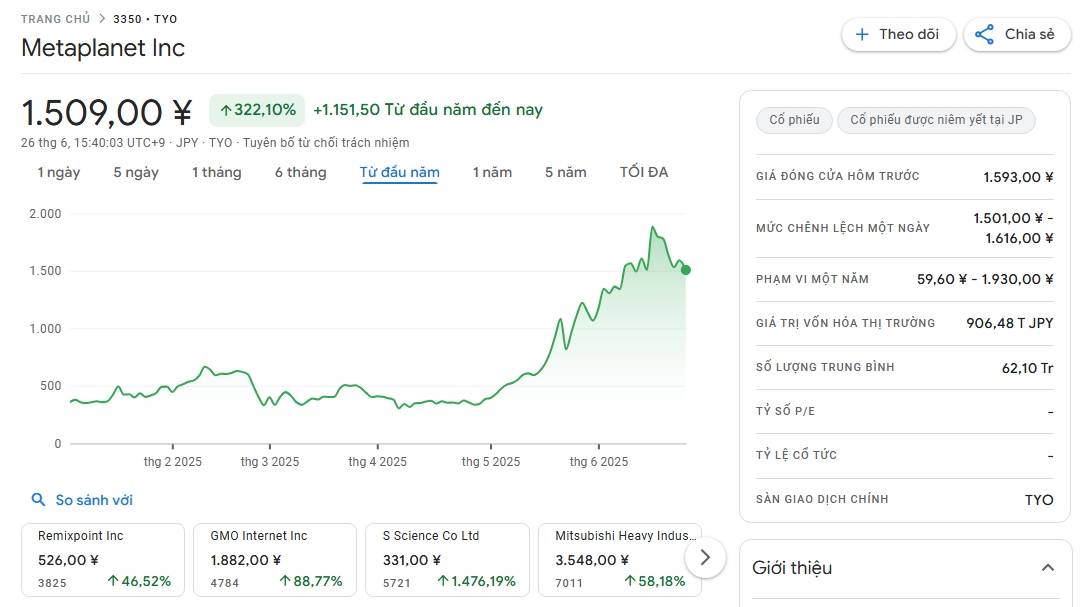Click the breadcrumb chevron after TRANG CHỦ
Image resolution: width=1084 pixels, height=607 pixels.
[x=102, y=19]
